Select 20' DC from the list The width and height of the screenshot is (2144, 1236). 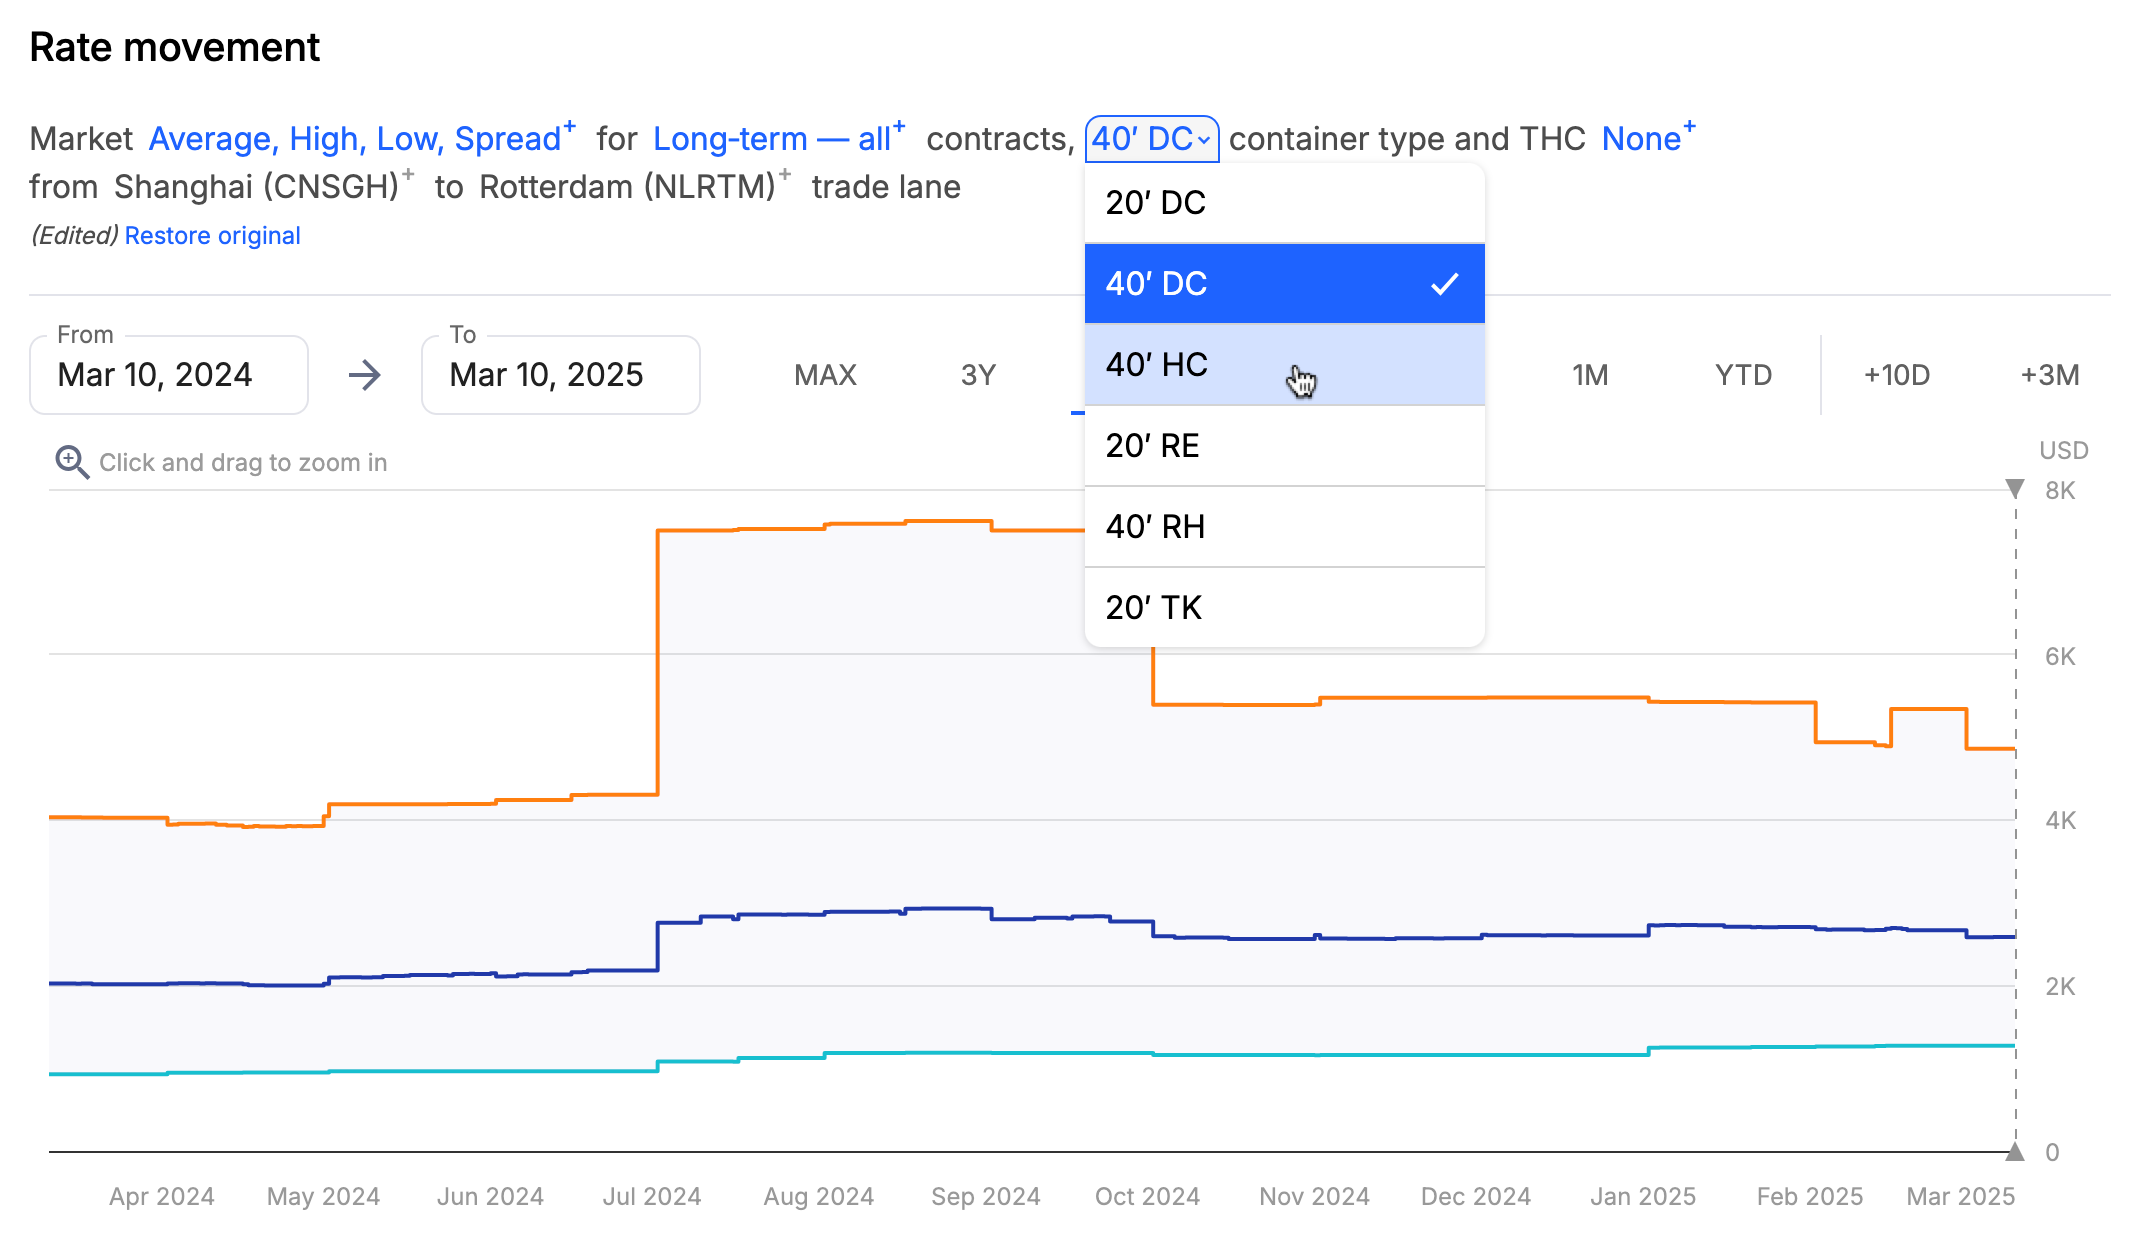1285,203
